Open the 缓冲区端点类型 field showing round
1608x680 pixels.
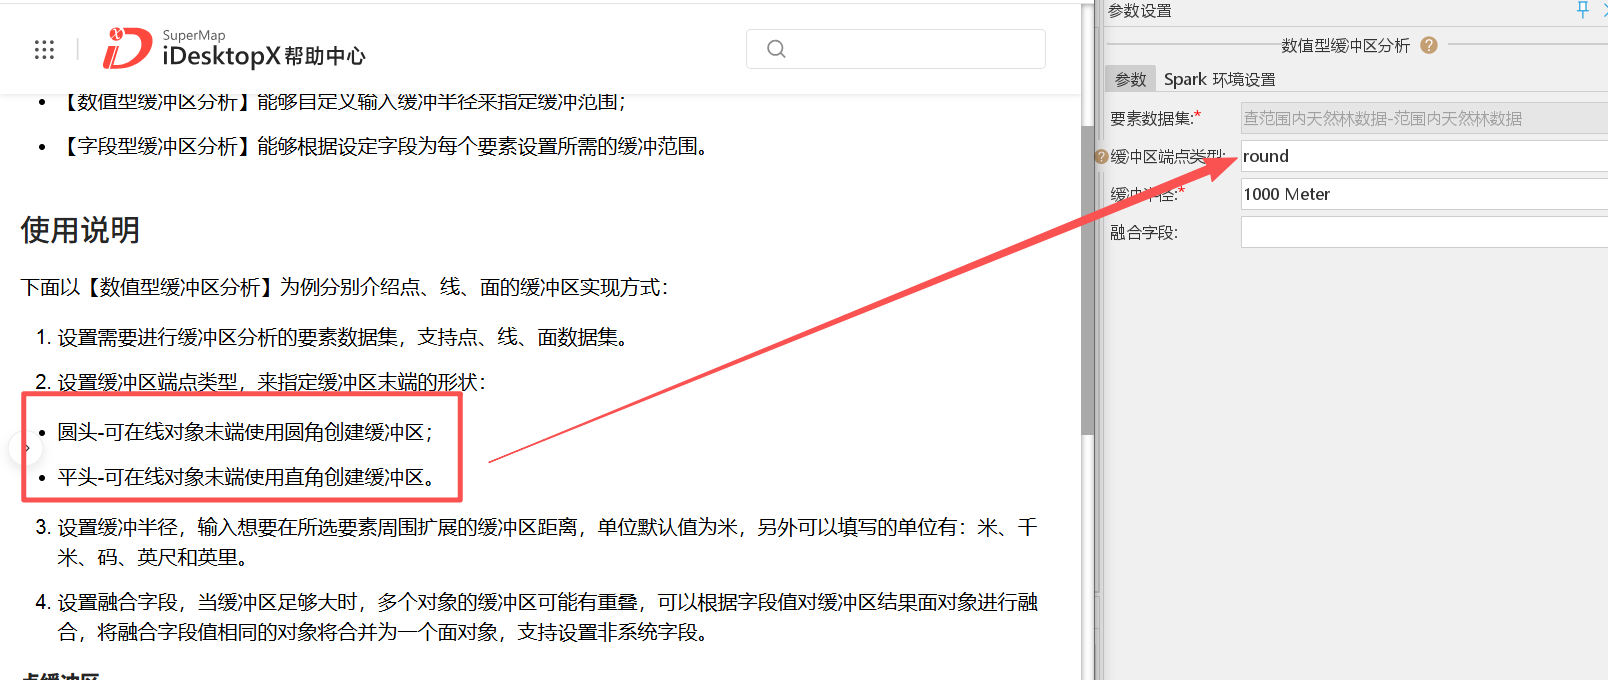coord(1422,156)
